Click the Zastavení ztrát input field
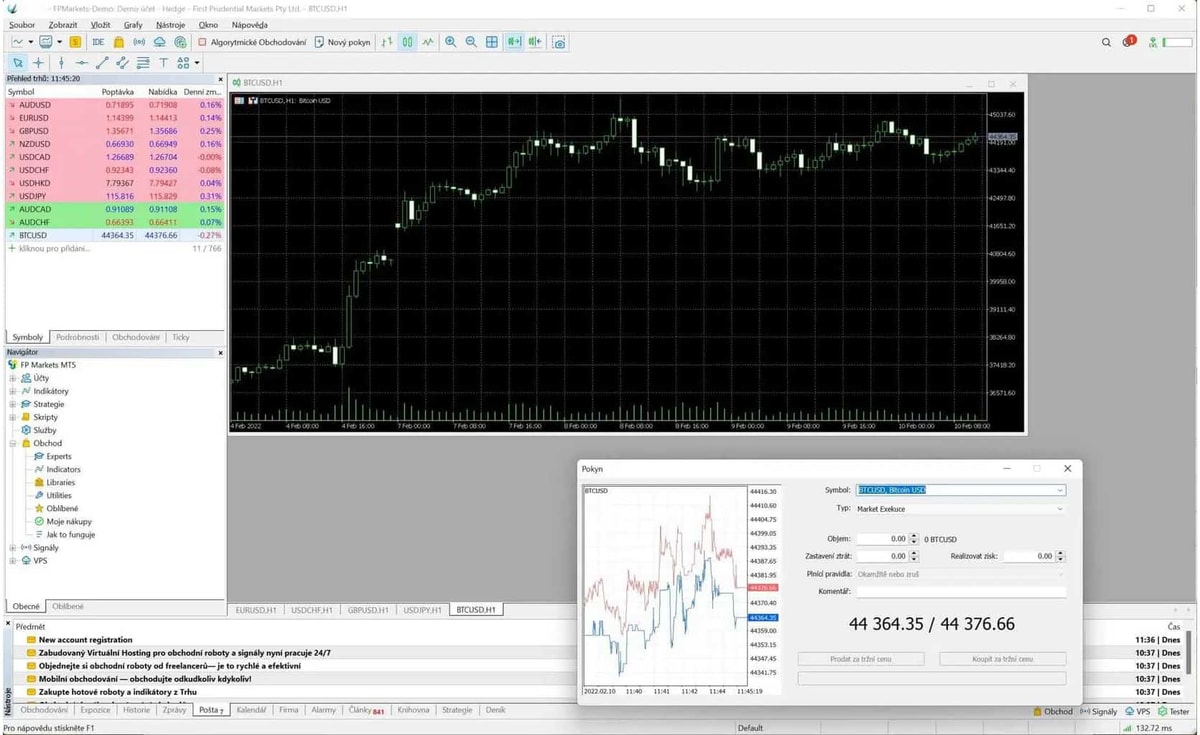This screenshot has width=1200, height=735. click(883, 556)
